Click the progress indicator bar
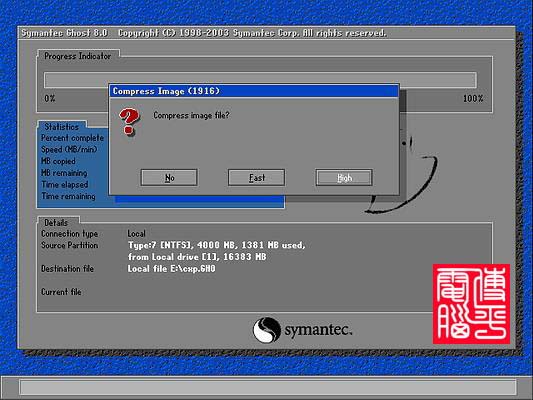The width and height of the screenshot is (533, 400). click(x=260, y=80)
